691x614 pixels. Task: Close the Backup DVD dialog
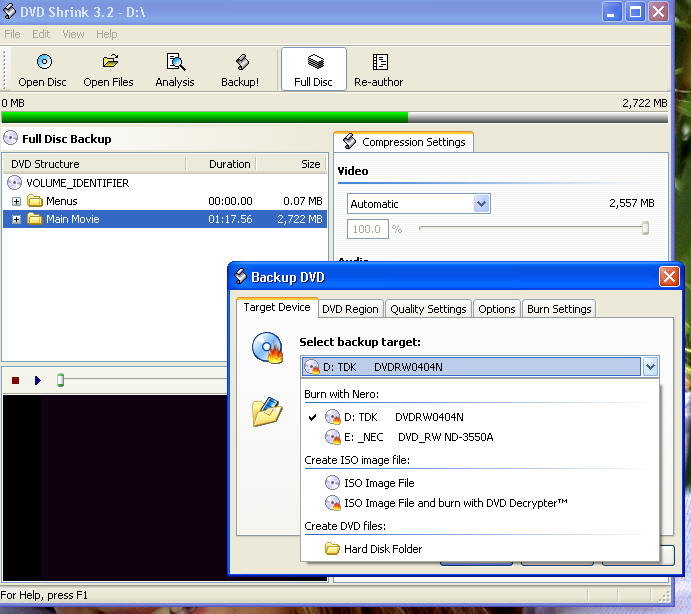pos(669,277)
